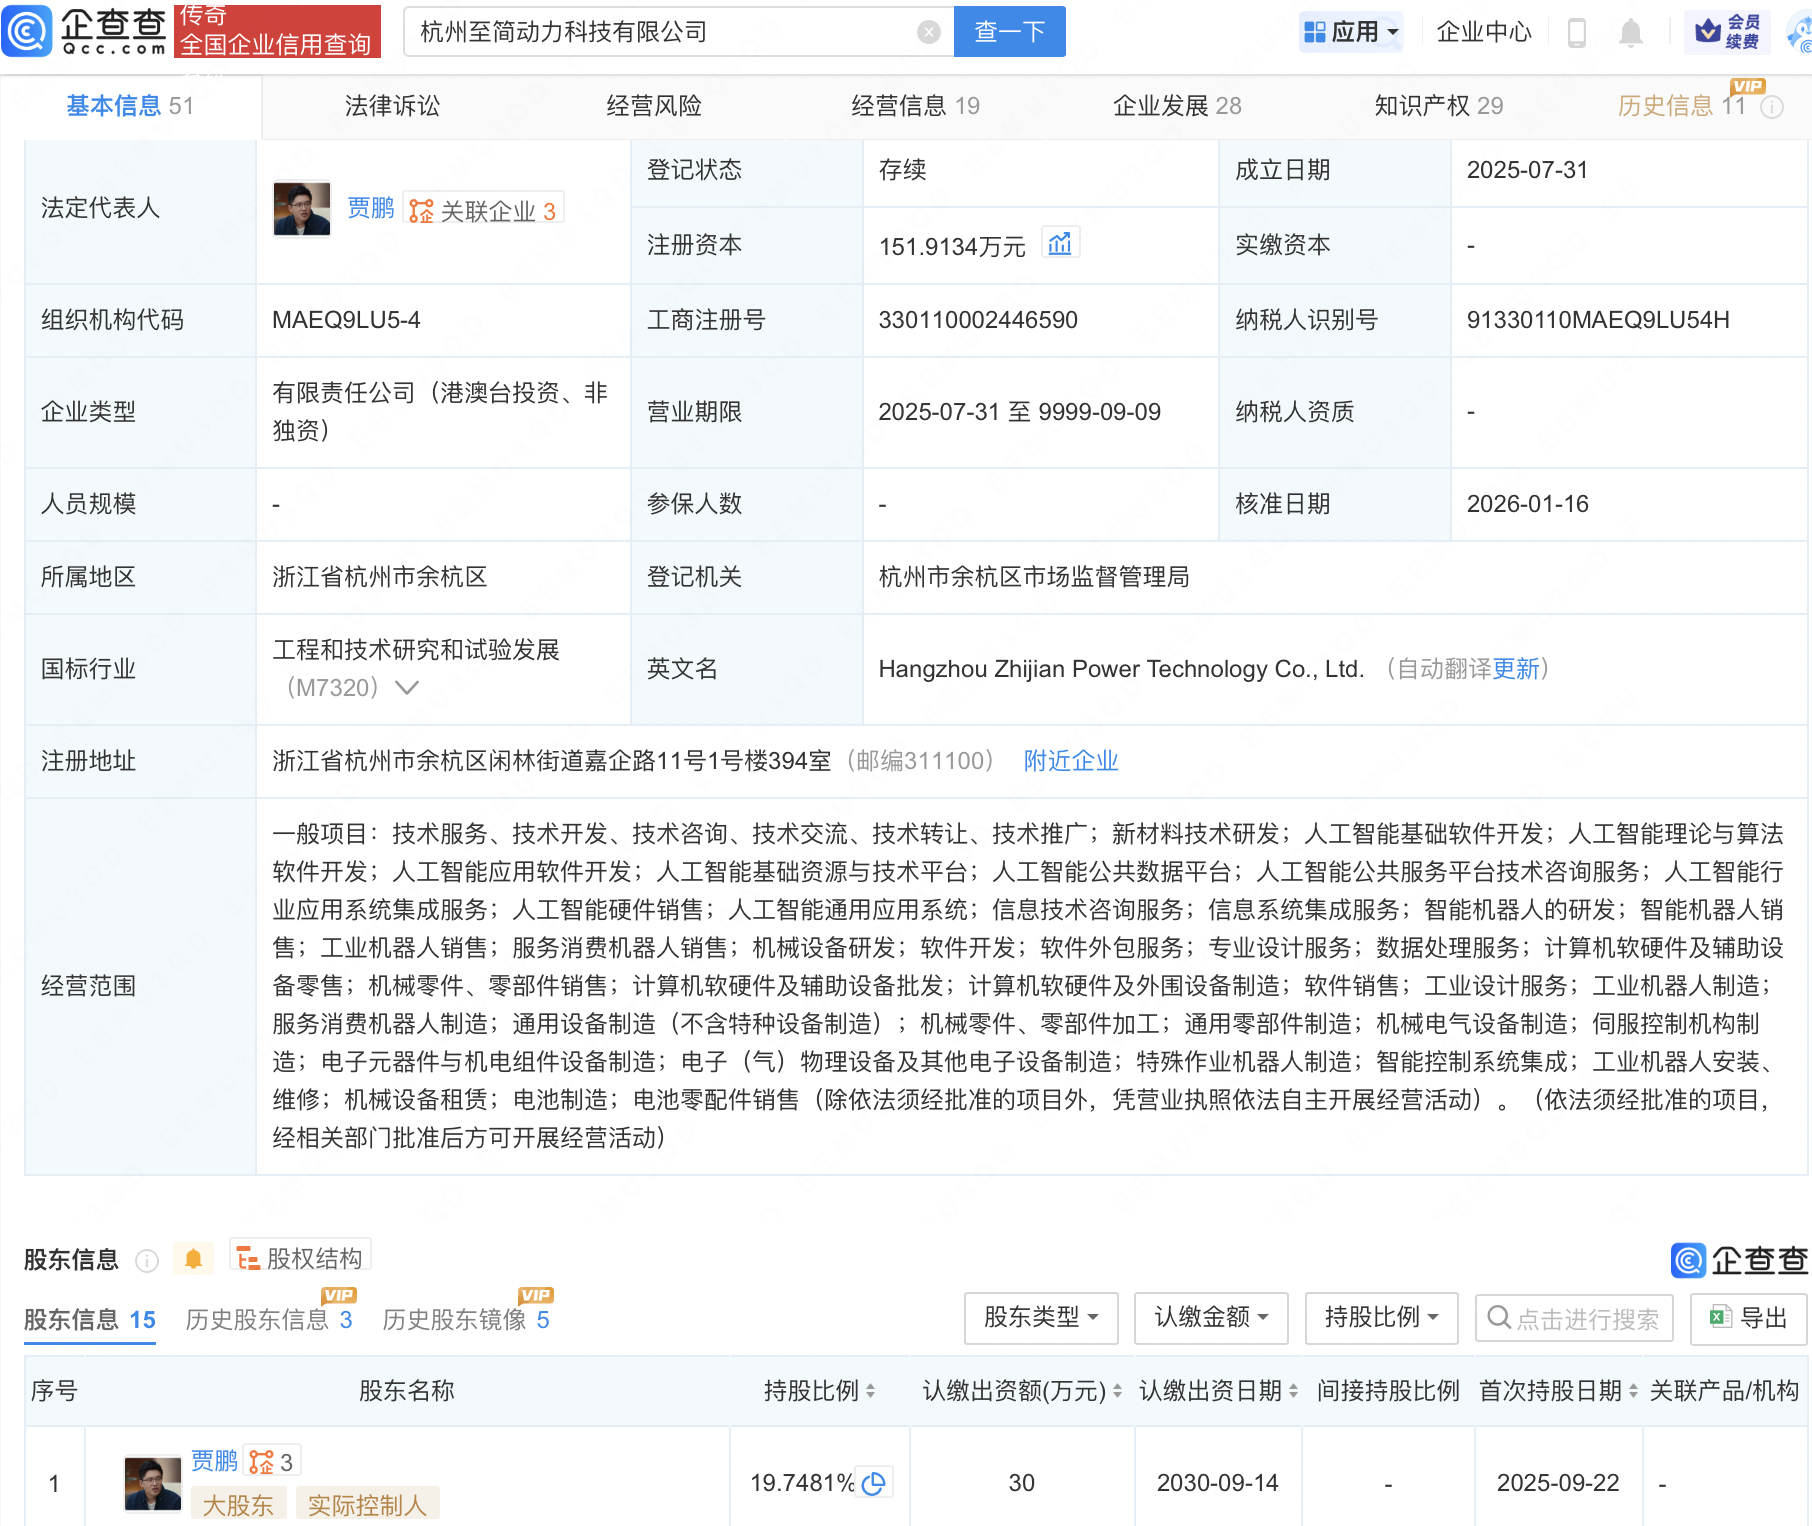
Task: Open the 附近企业 link
Action: click(1070, 761)
